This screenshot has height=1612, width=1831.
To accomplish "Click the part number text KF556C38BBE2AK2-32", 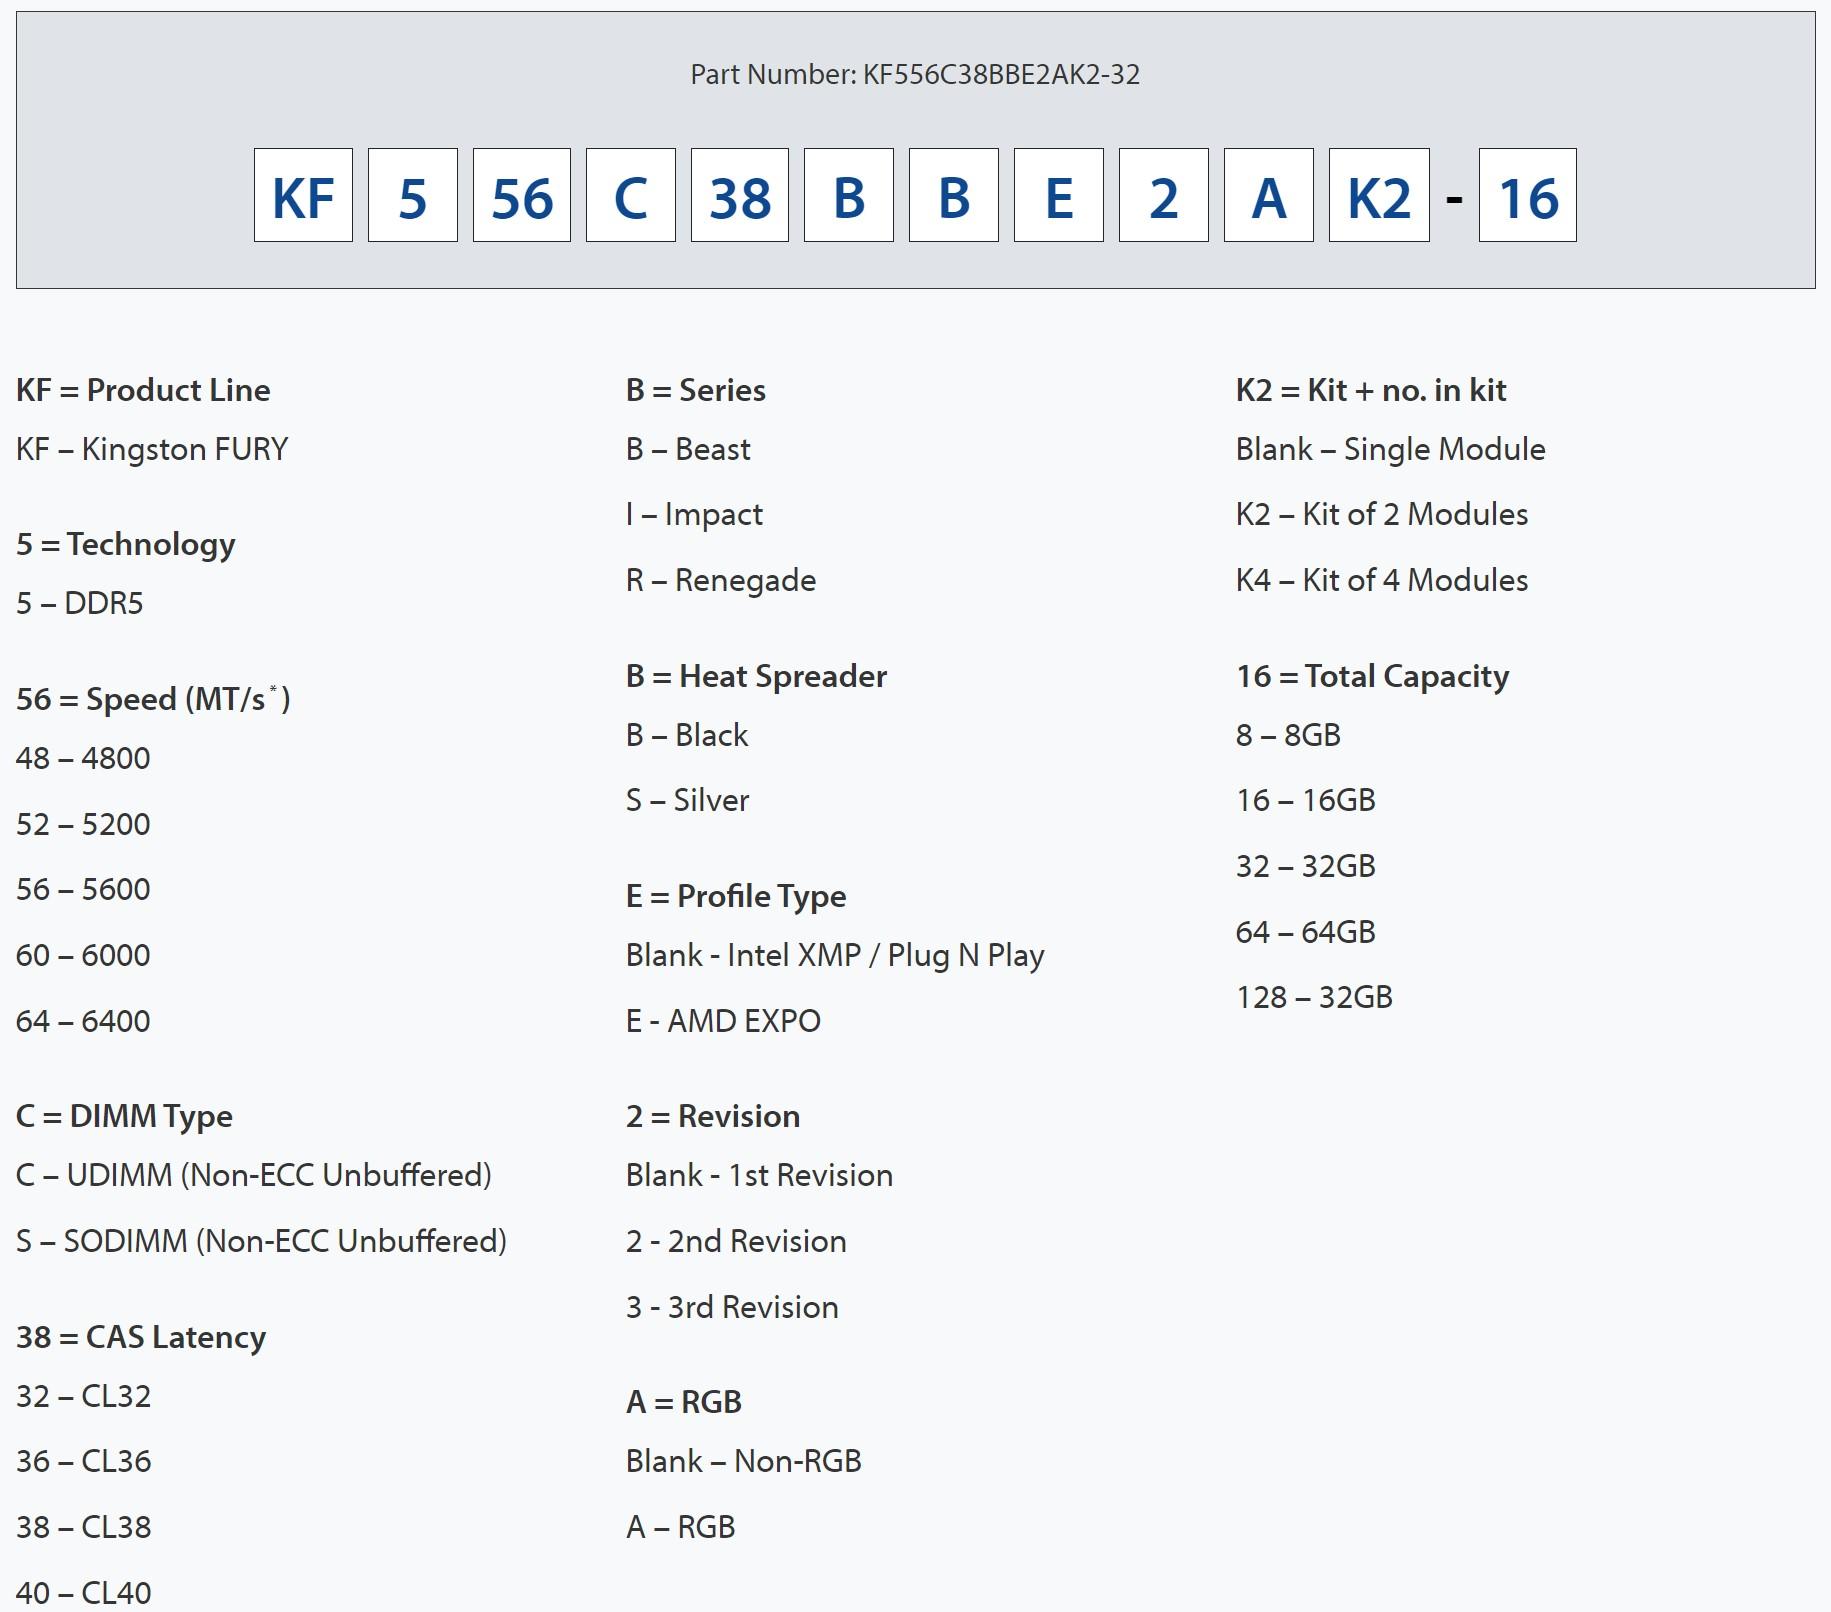I will pyautogui.click(x=914, y=75).
